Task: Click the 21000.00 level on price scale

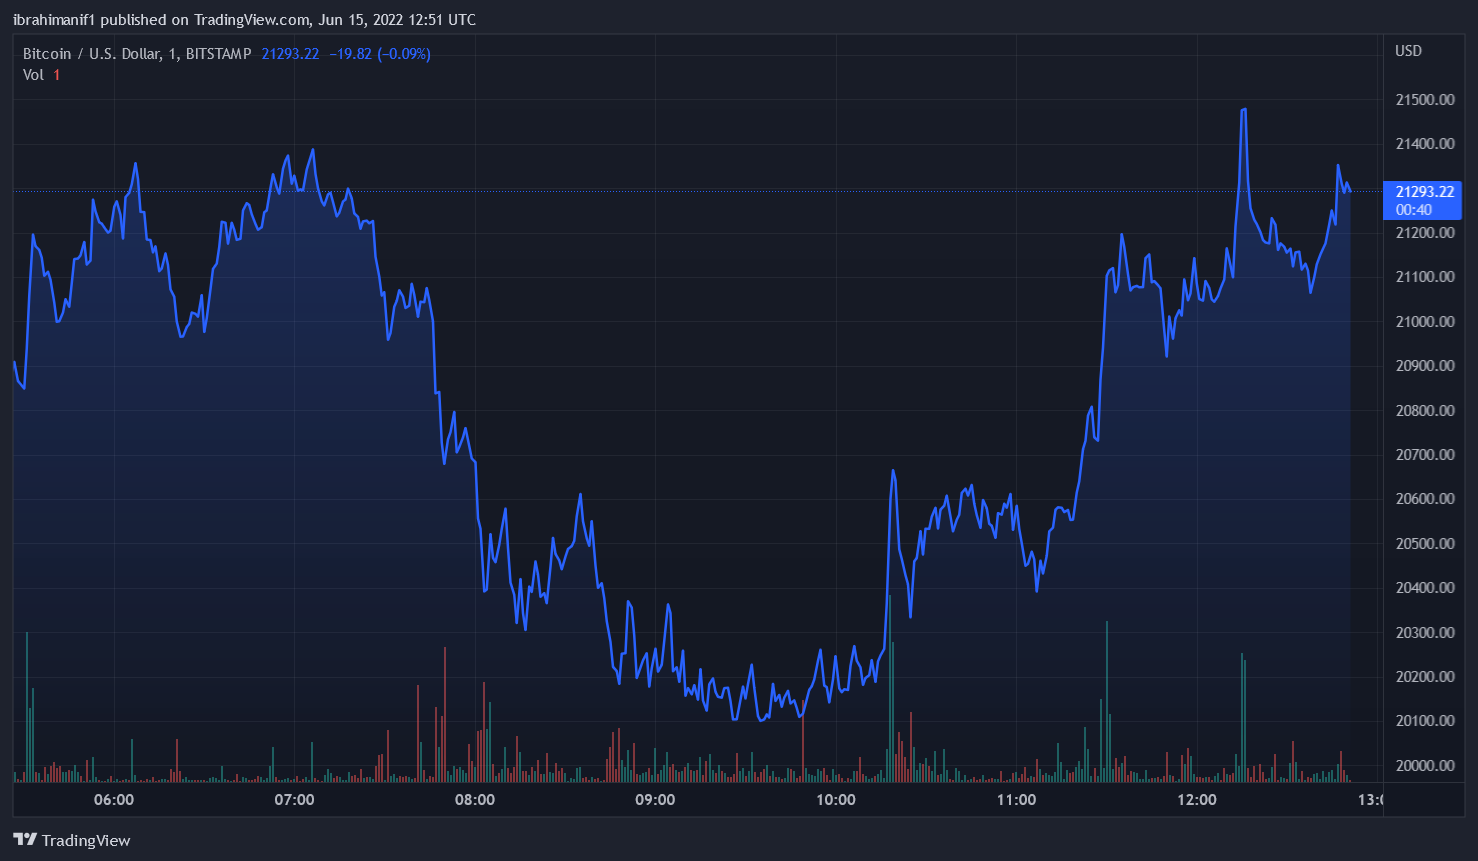Action: 1425,322
